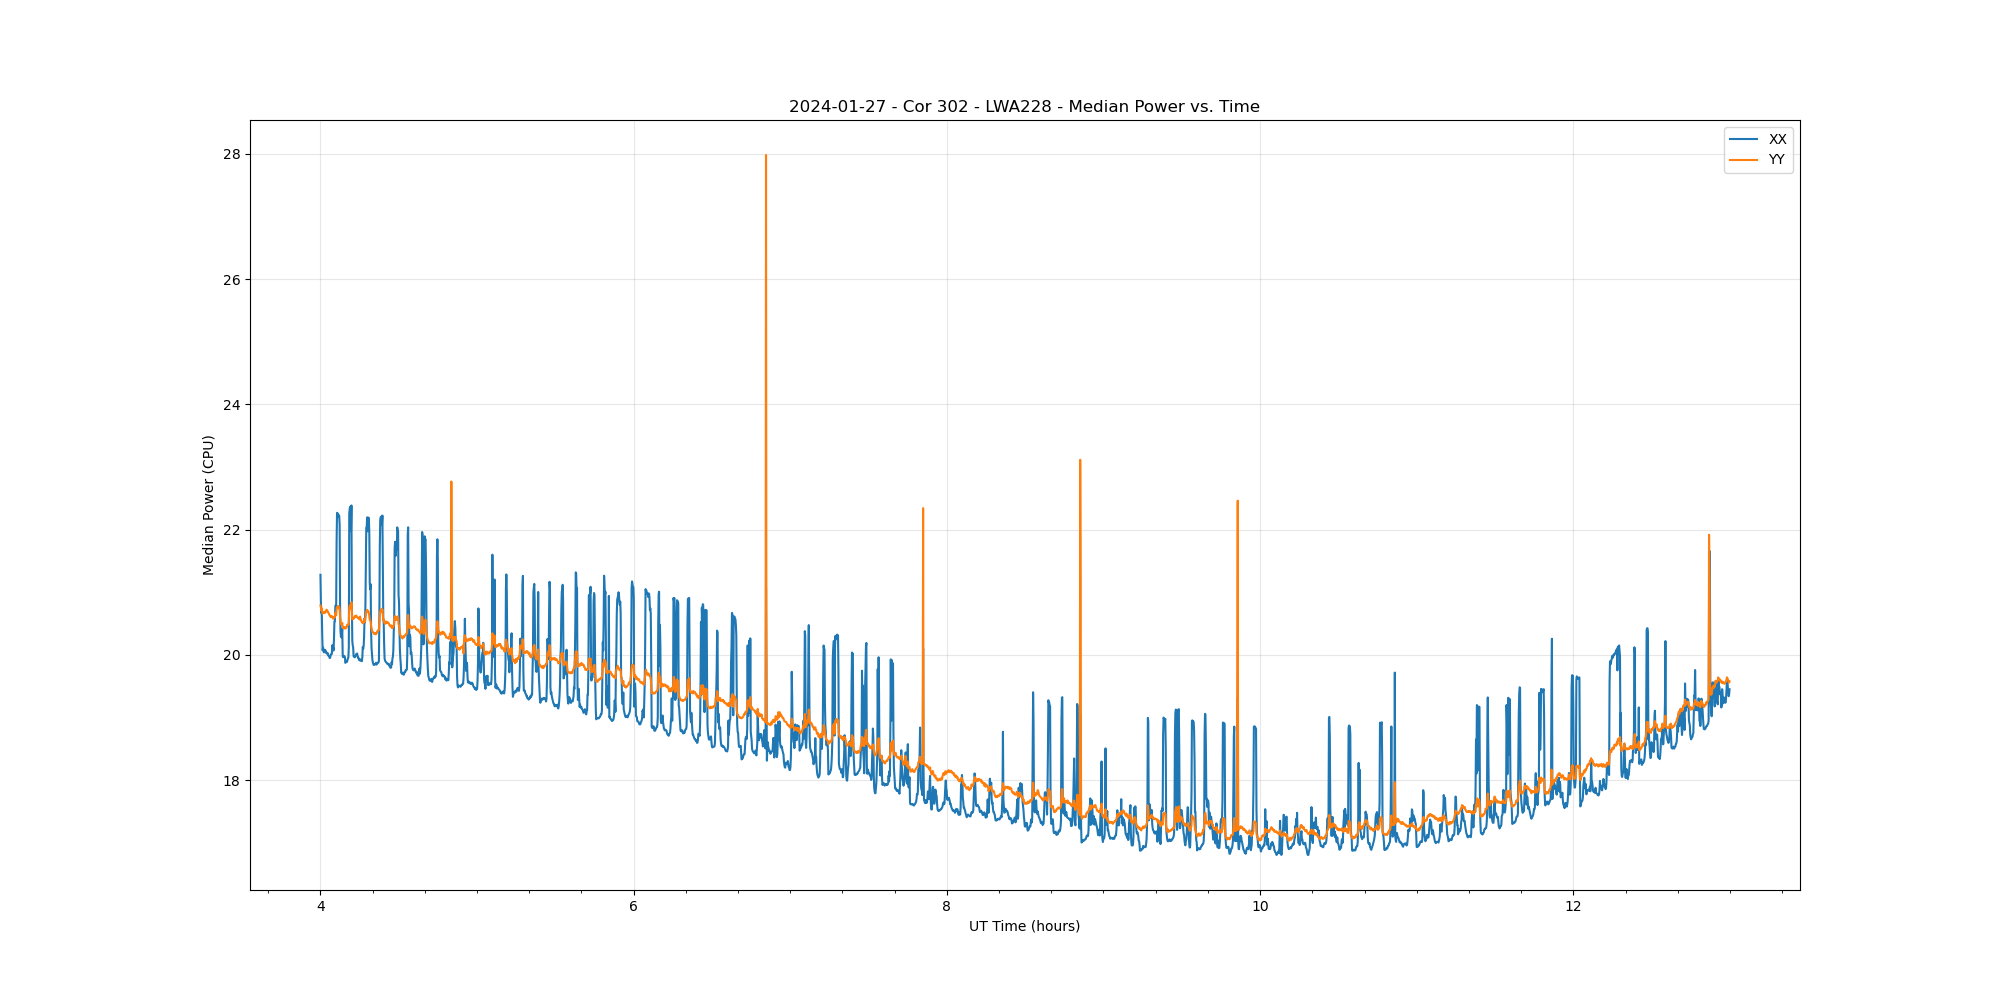The width and height of the screenshot is (2000, 1000).
Task: Click the y-axis tick label 22
Action: tap(232, 530)
